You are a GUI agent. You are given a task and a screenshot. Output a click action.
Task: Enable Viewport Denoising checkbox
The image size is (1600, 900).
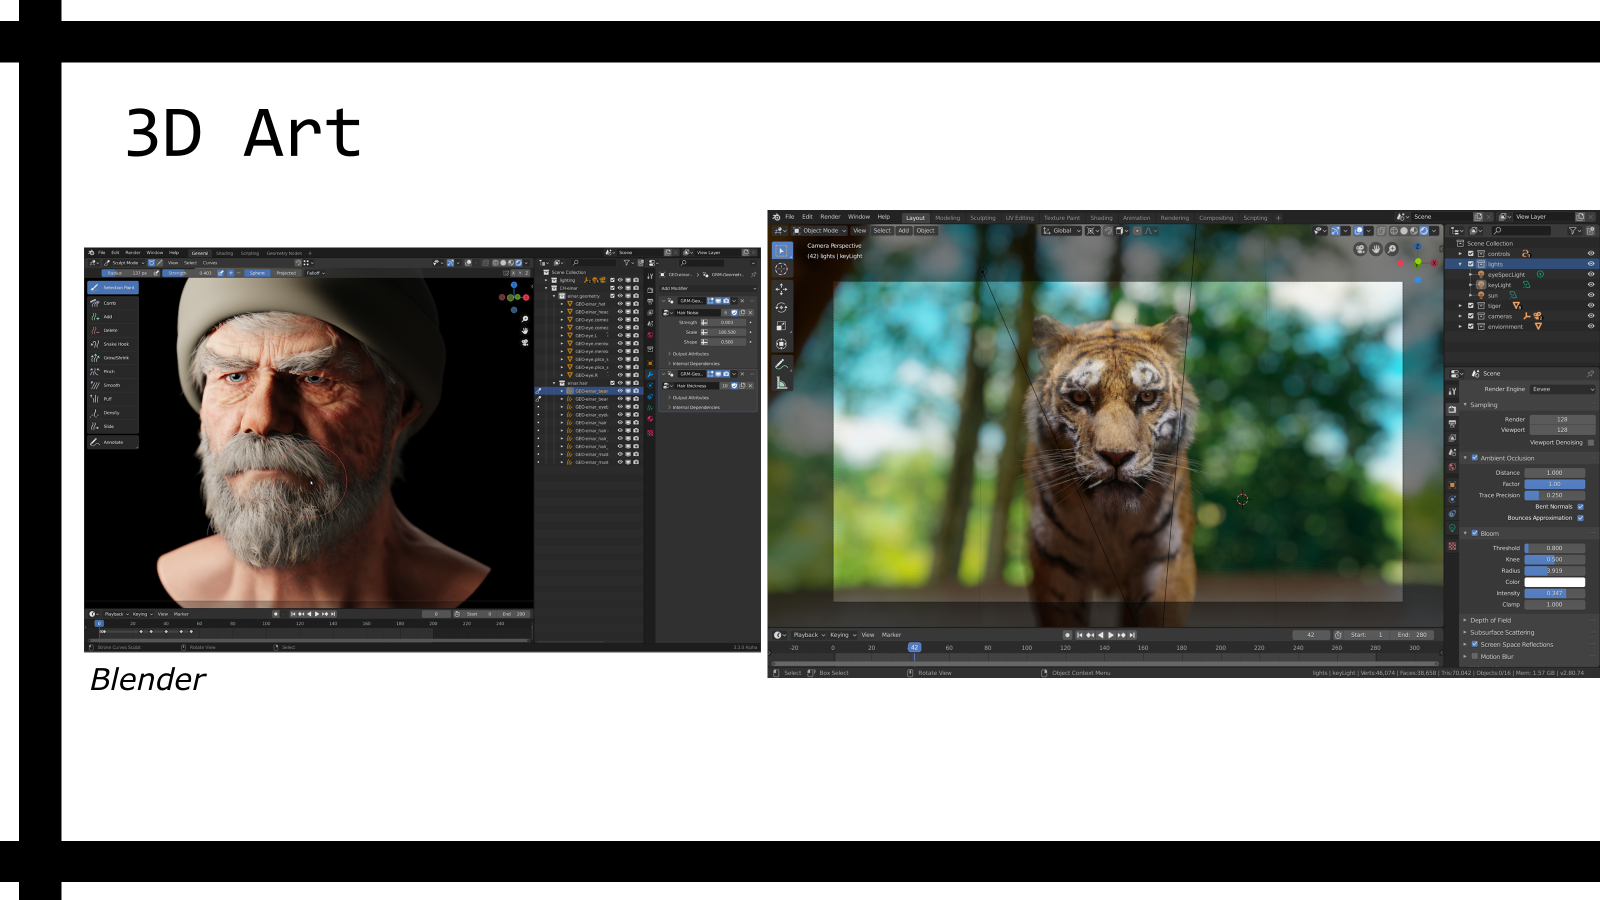tap(1590, 442)
